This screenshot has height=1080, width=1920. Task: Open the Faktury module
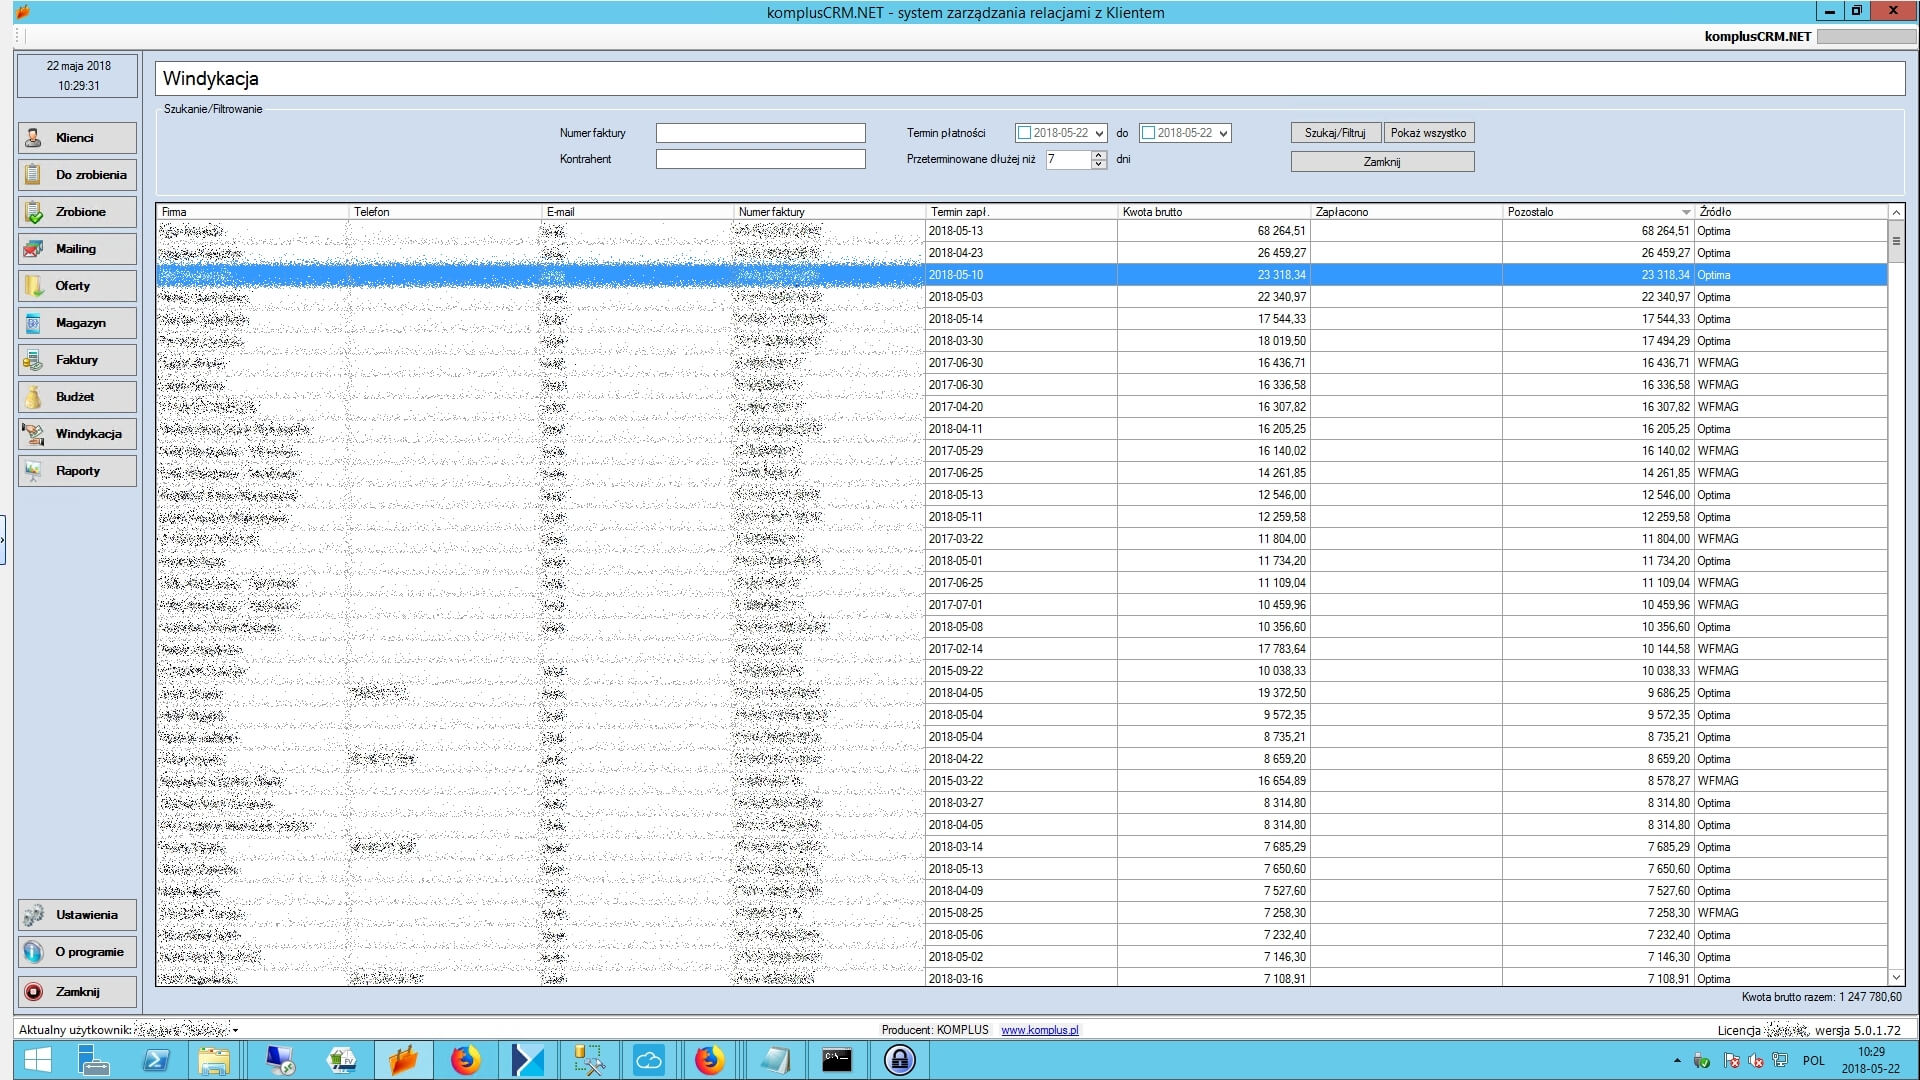pos(77,360)
